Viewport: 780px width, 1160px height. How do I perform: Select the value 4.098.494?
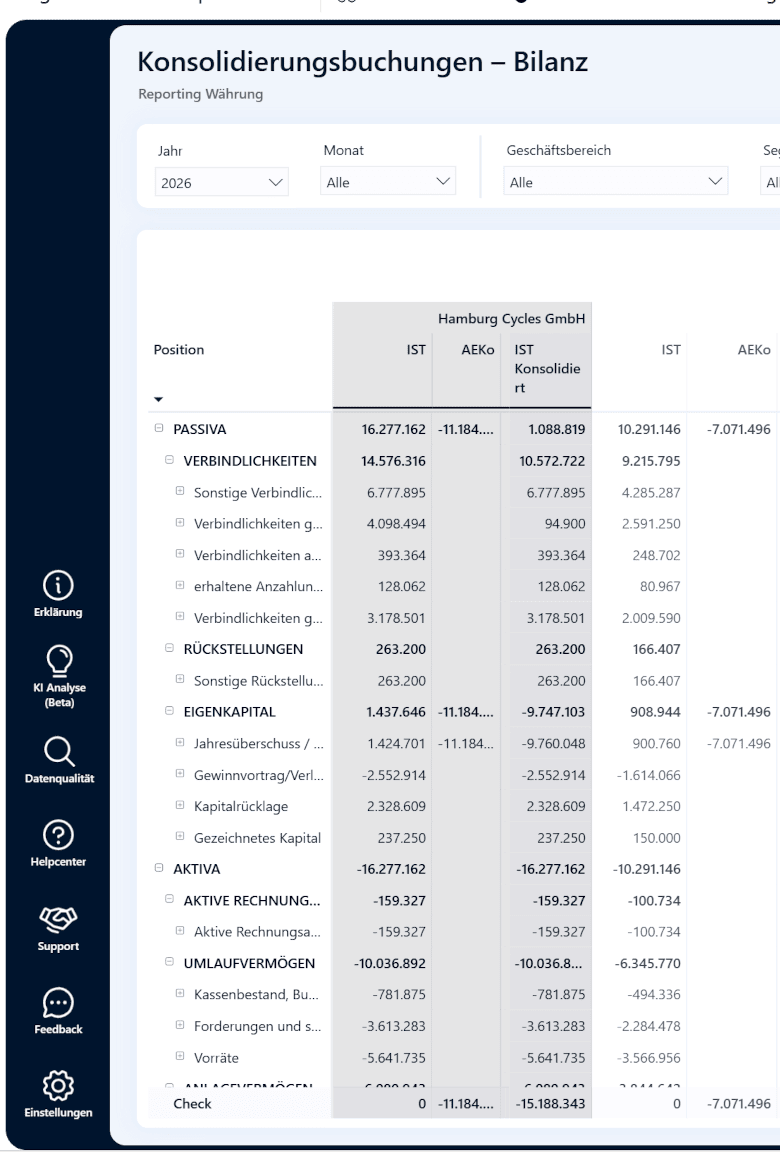[x=396, y=524]
